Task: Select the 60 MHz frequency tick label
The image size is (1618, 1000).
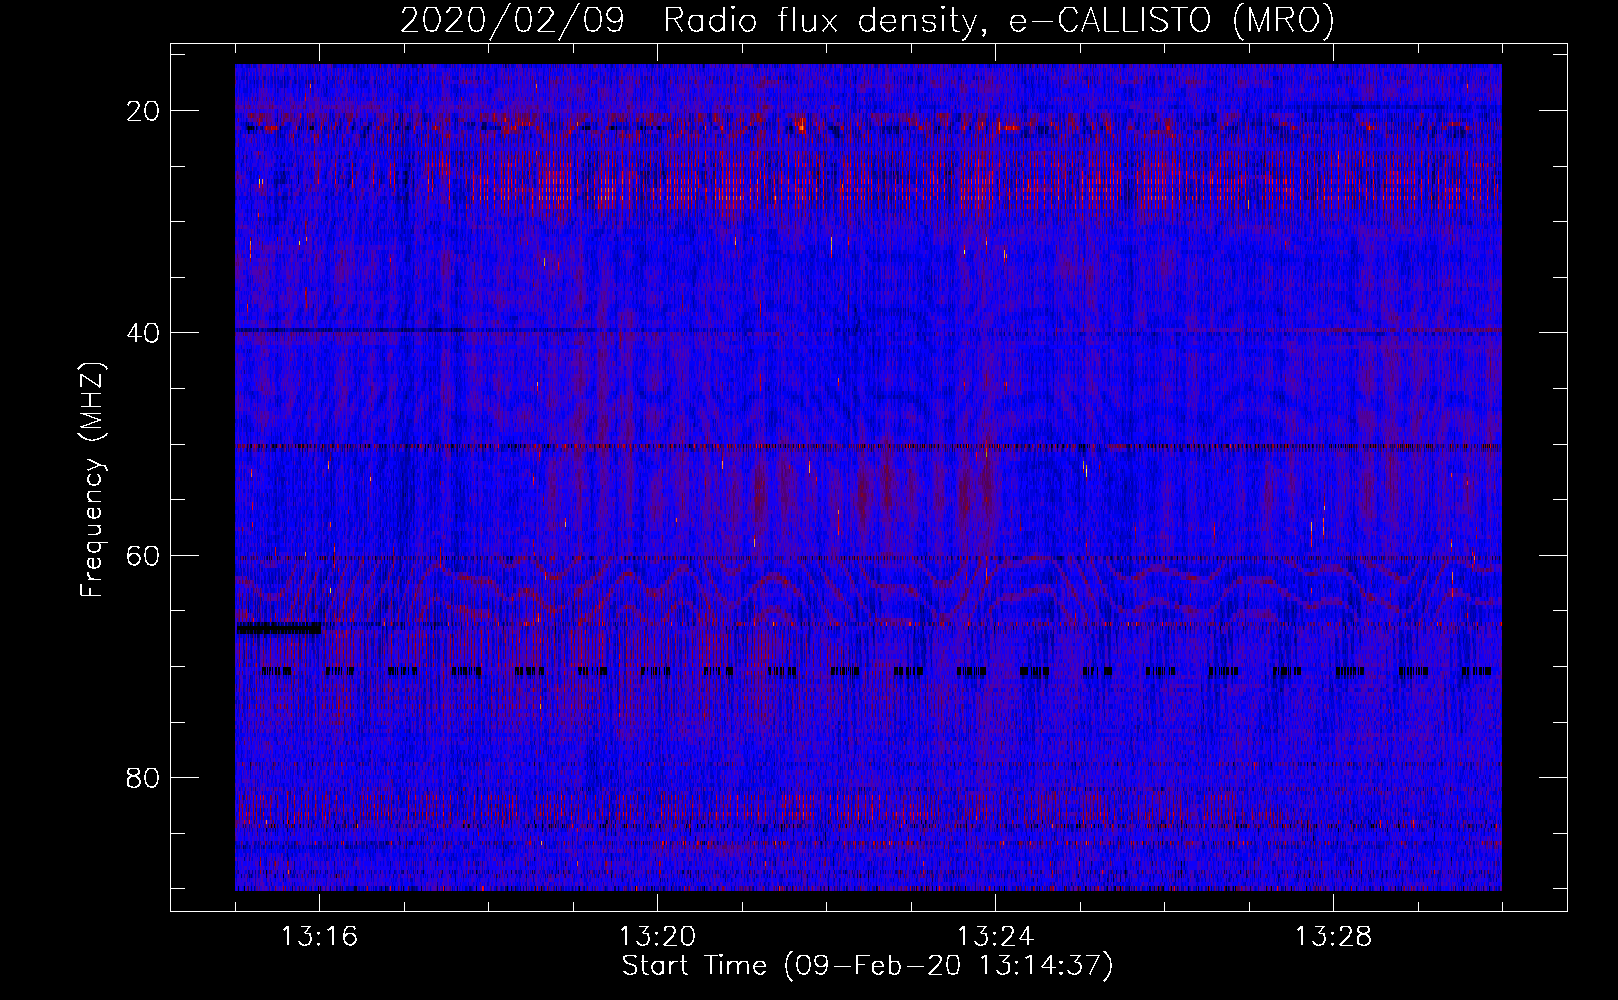Action: click(144, 555)
